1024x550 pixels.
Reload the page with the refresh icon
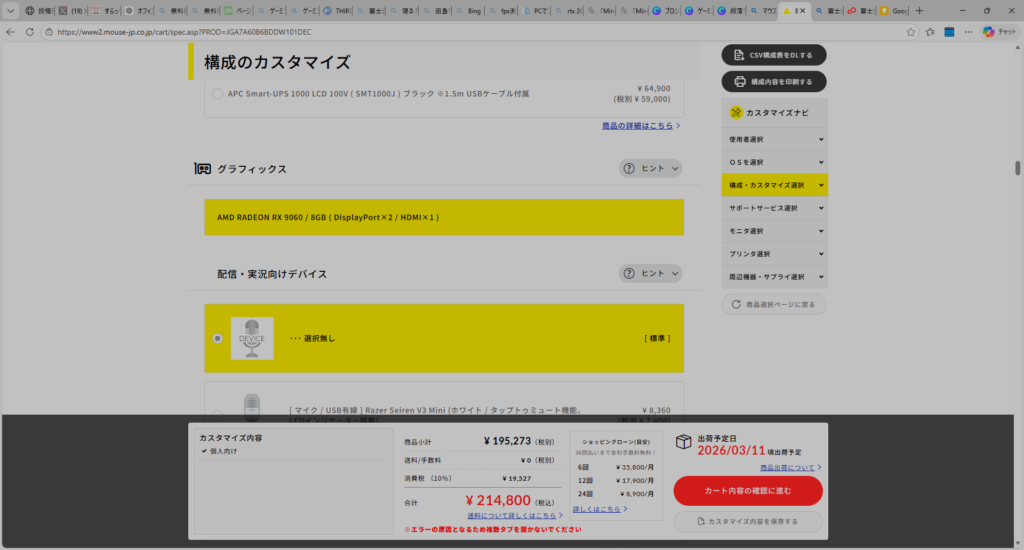30,32
